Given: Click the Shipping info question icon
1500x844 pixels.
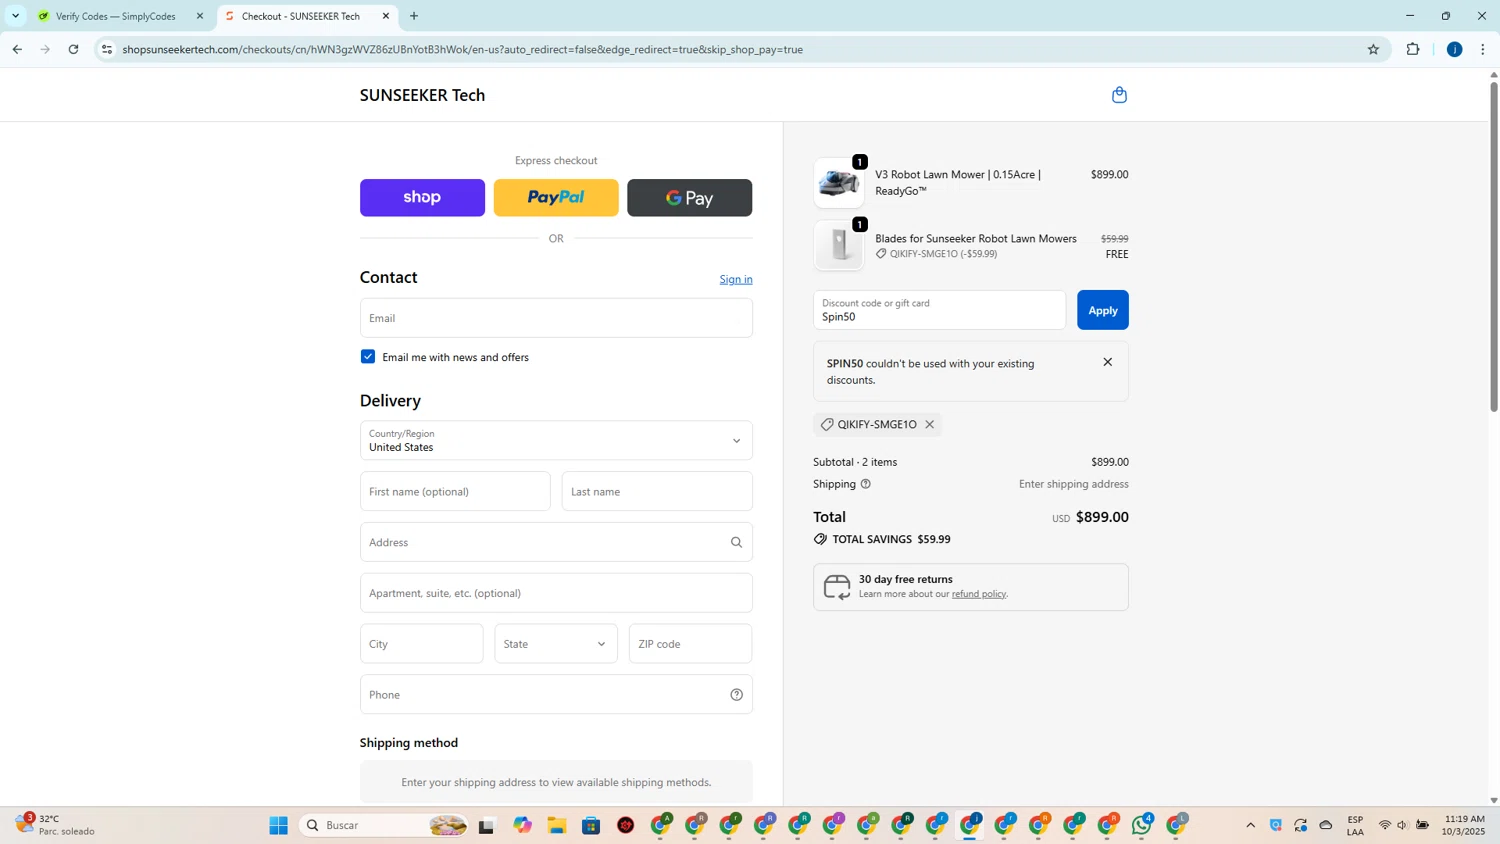Looking at the screenshot, I should (x=866, y=484).
